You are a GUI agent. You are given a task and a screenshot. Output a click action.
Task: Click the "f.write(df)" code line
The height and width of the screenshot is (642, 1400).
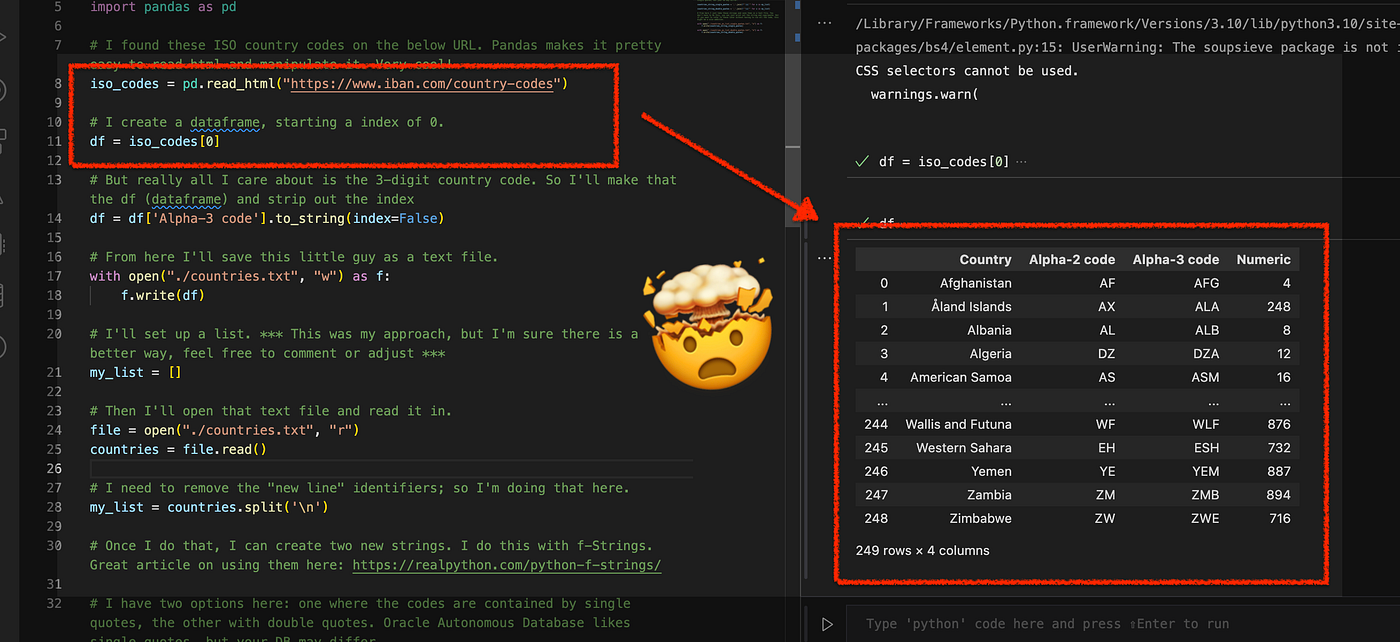pos(164,295)
